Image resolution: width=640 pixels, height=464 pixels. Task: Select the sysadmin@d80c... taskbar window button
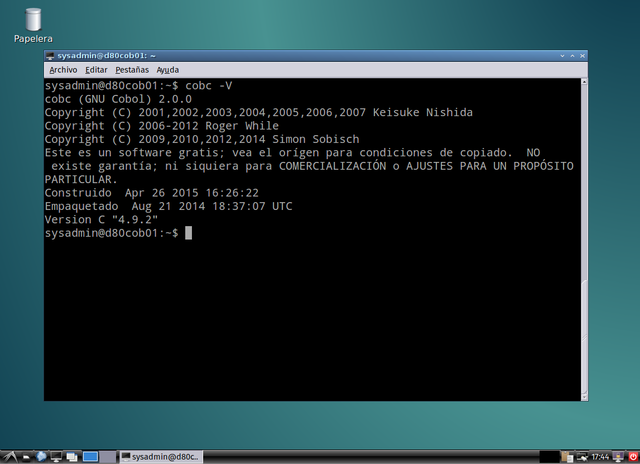click(161, 457)
